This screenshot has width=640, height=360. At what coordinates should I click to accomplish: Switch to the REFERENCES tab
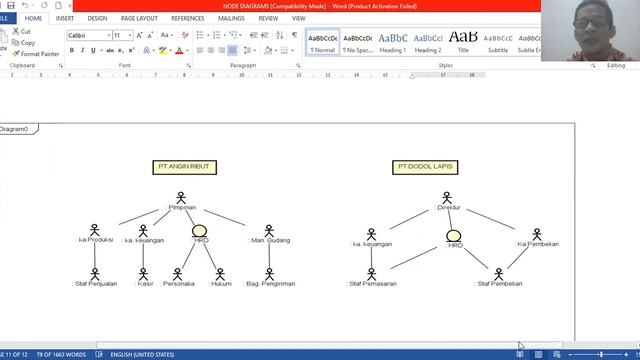pyautogui.click(x=188, y=18)
